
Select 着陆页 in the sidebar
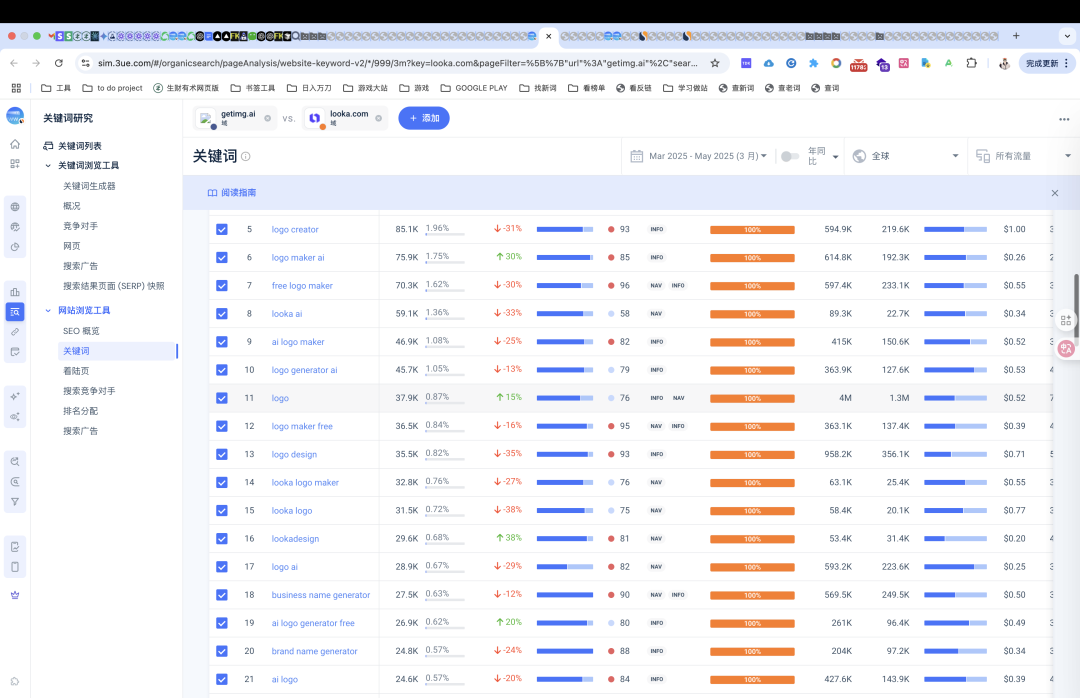pos(76,371)
